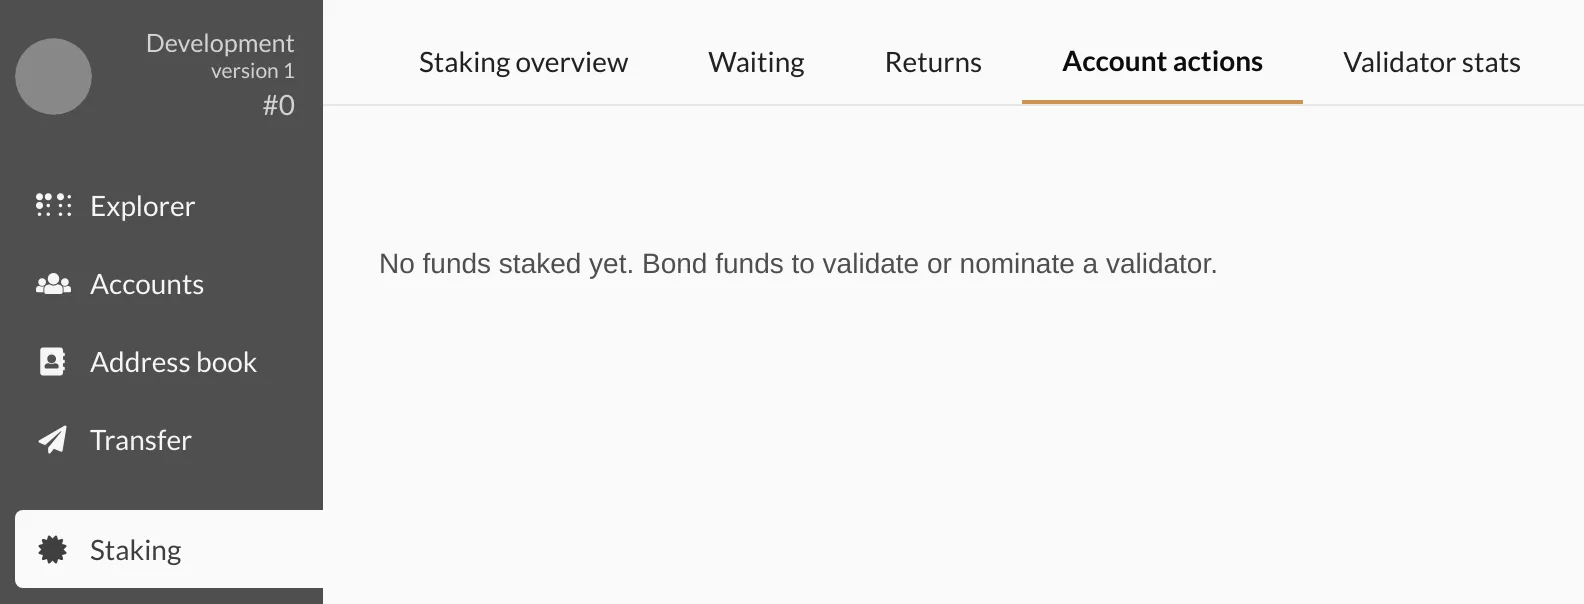Click the version 1 text
This screenshot has width=1584, height=604.
[252, 71]
